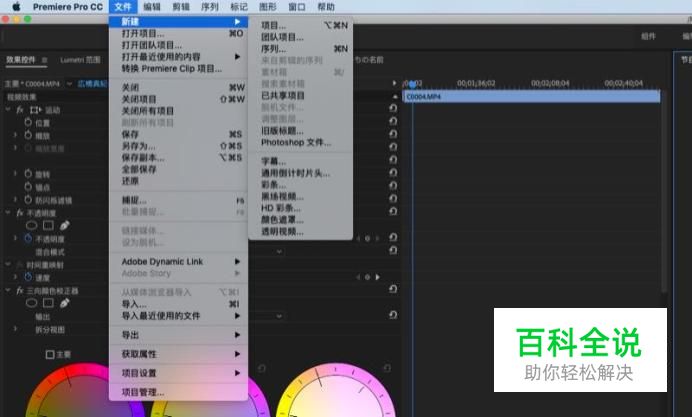The width and height of the screenshot is (692, 417).
Task: Toggle blue stopwatch for 不透明度 property
Action: 28,238
